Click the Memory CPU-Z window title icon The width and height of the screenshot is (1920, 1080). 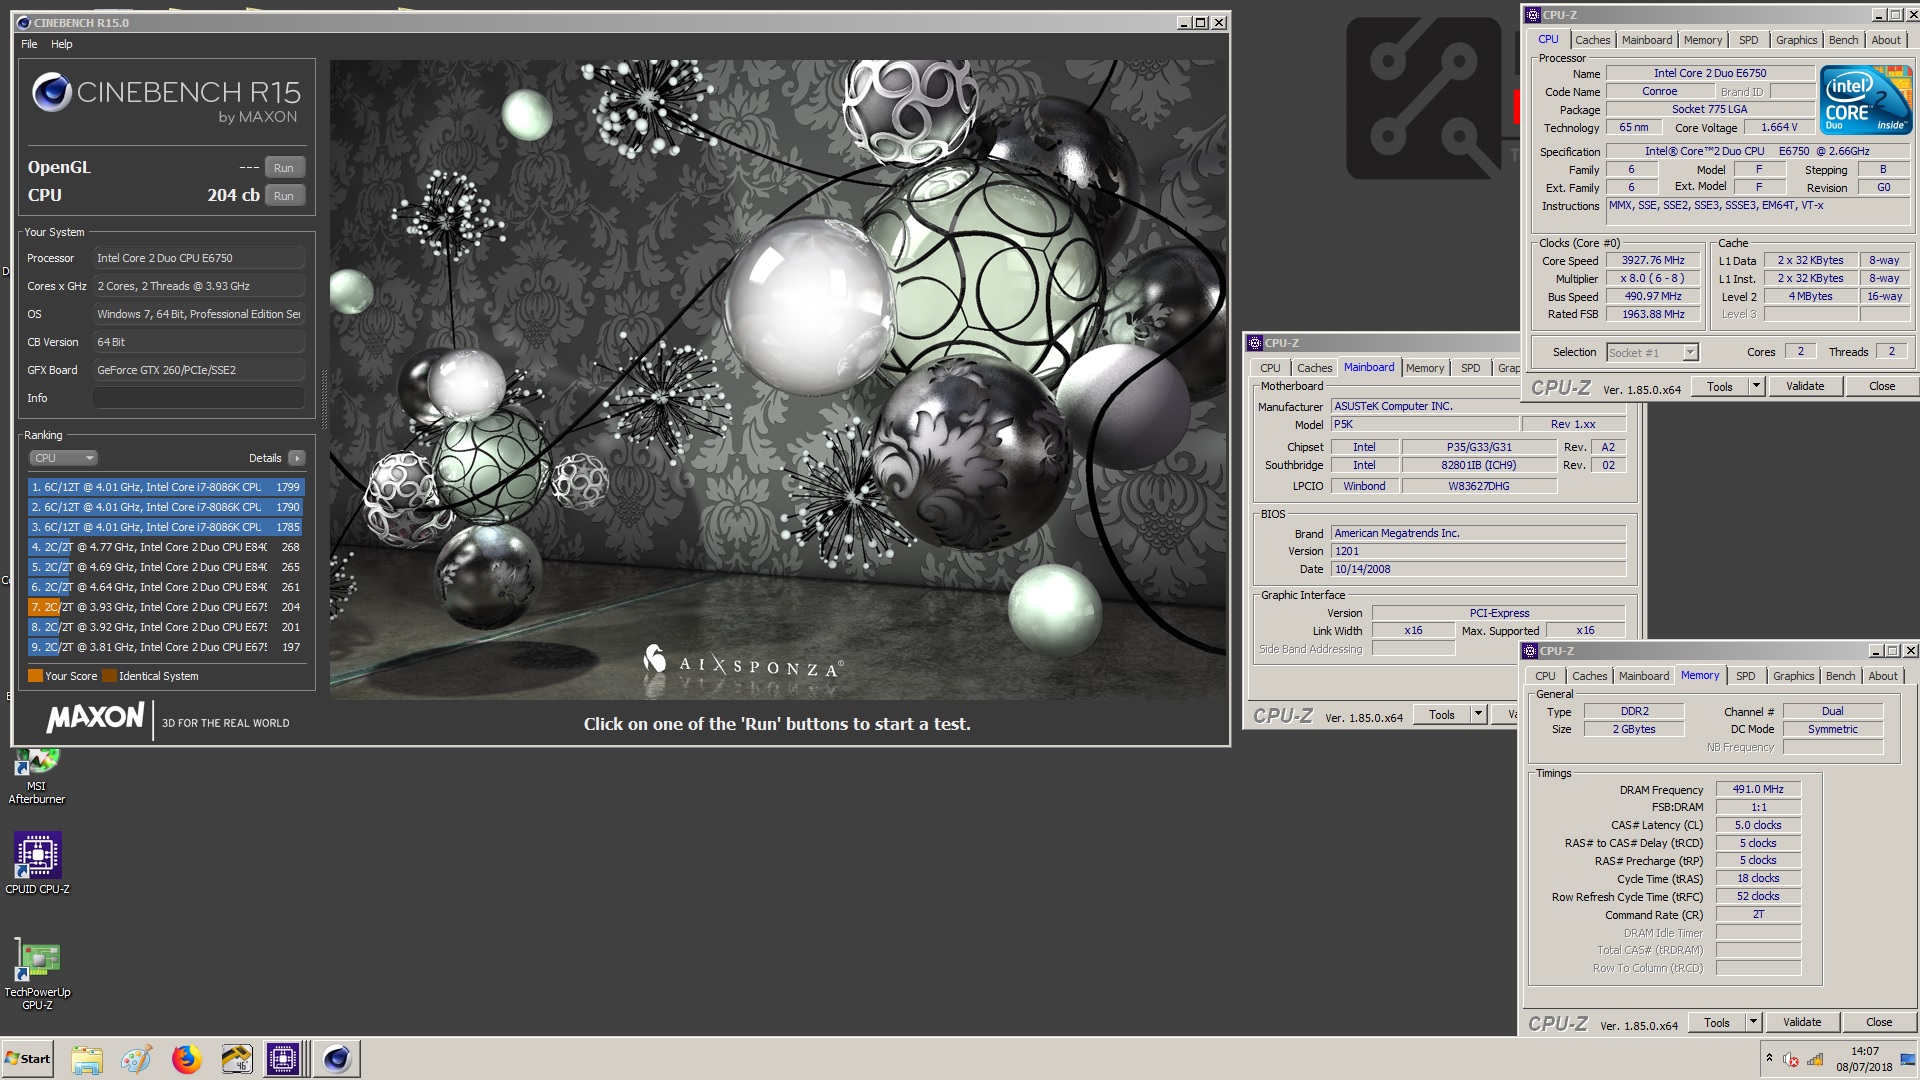point(1529,651)
